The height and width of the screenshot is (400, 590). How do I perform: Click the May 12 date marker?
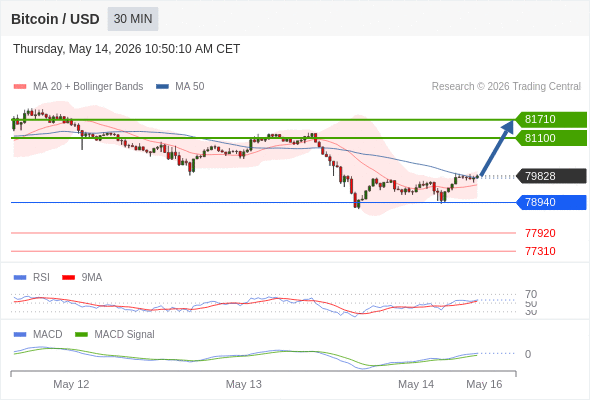pyautogui.click(x=71, y=384)
